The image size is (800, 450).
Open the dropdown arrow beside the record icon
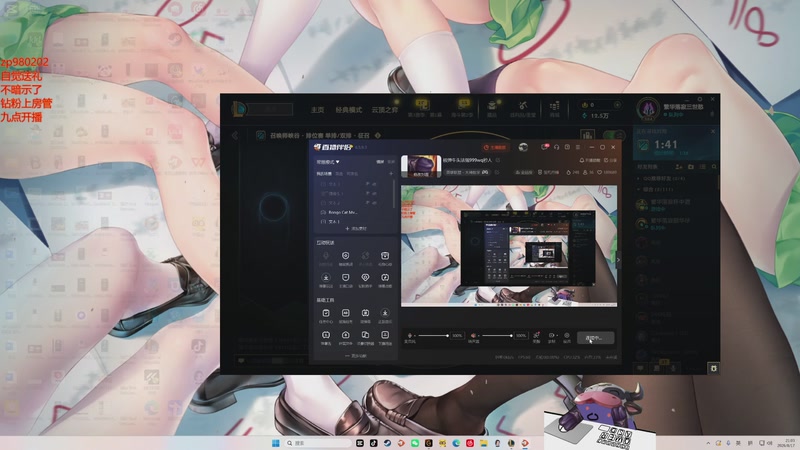coord(556,336)
